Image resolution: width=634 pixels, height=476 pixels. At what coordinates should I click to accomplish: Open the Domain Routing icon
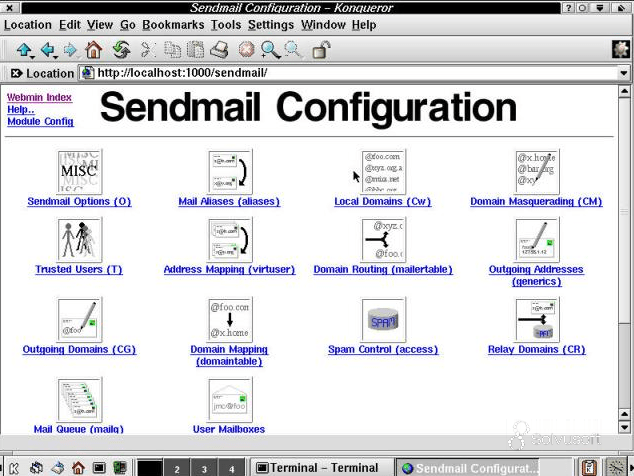tap(383, 239)
